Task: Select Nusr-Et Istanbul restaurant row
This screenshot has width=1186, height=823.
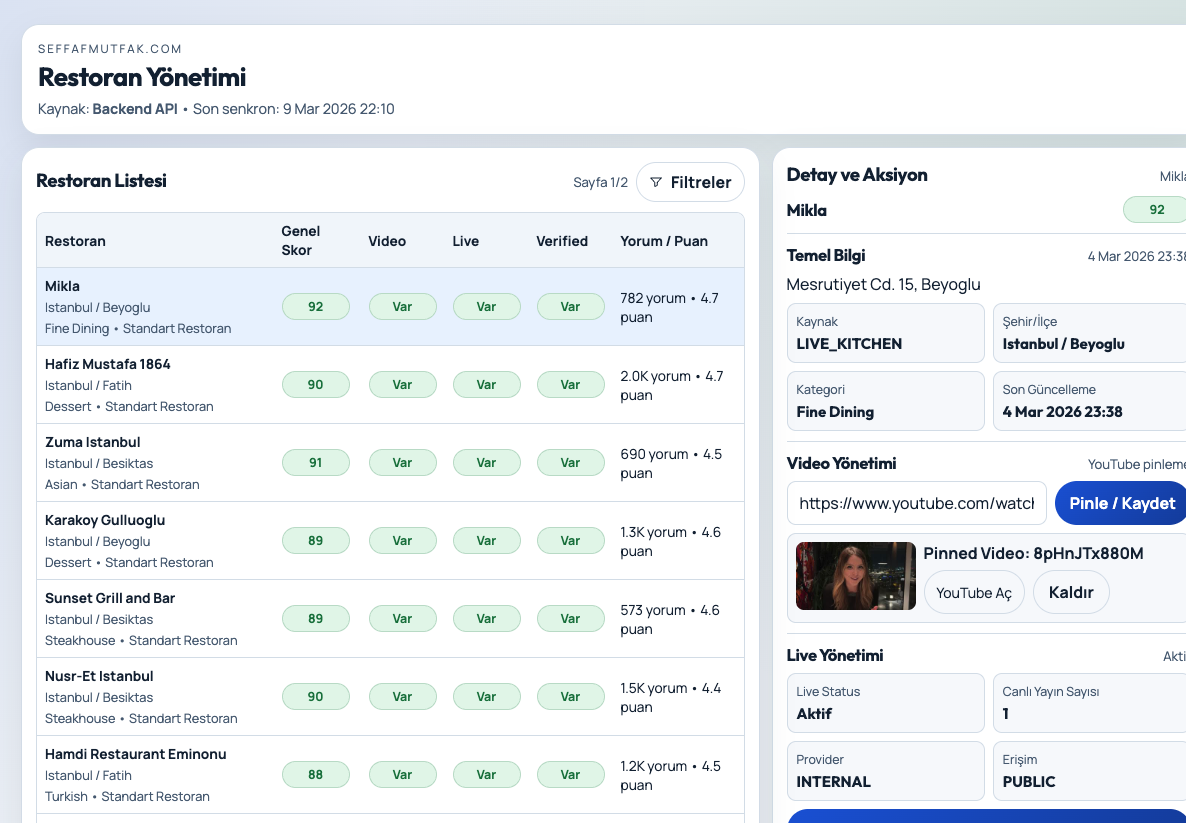Action: [390, 696]
